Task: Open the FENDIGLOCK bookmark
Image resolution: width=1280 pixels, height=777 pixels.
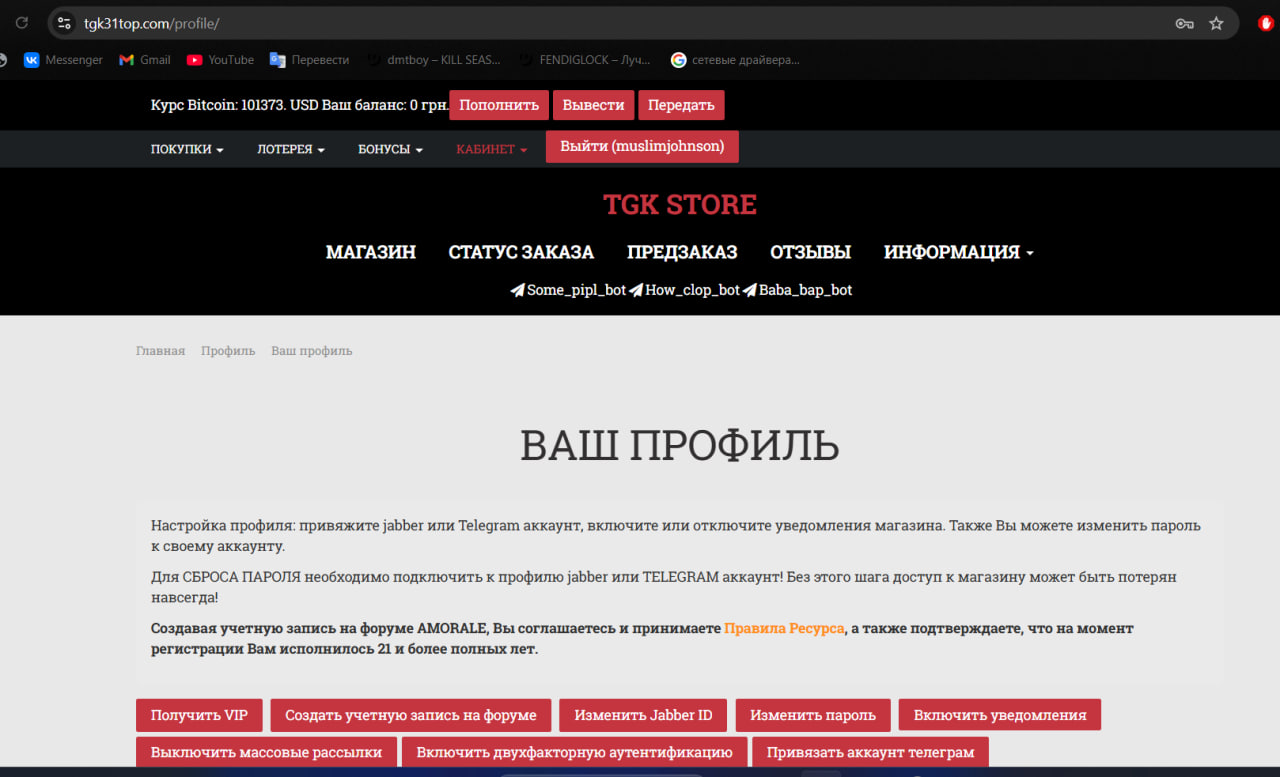Action: coord(584,60)
